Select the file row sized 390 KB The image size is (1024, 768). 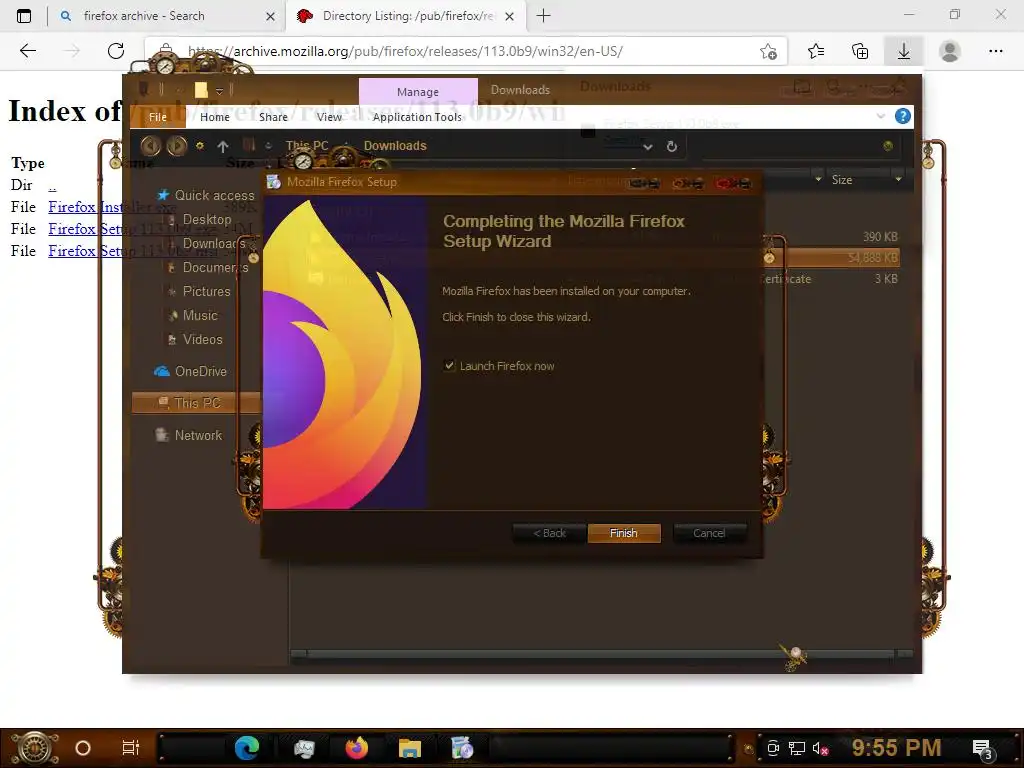click(x=833, y=236)
